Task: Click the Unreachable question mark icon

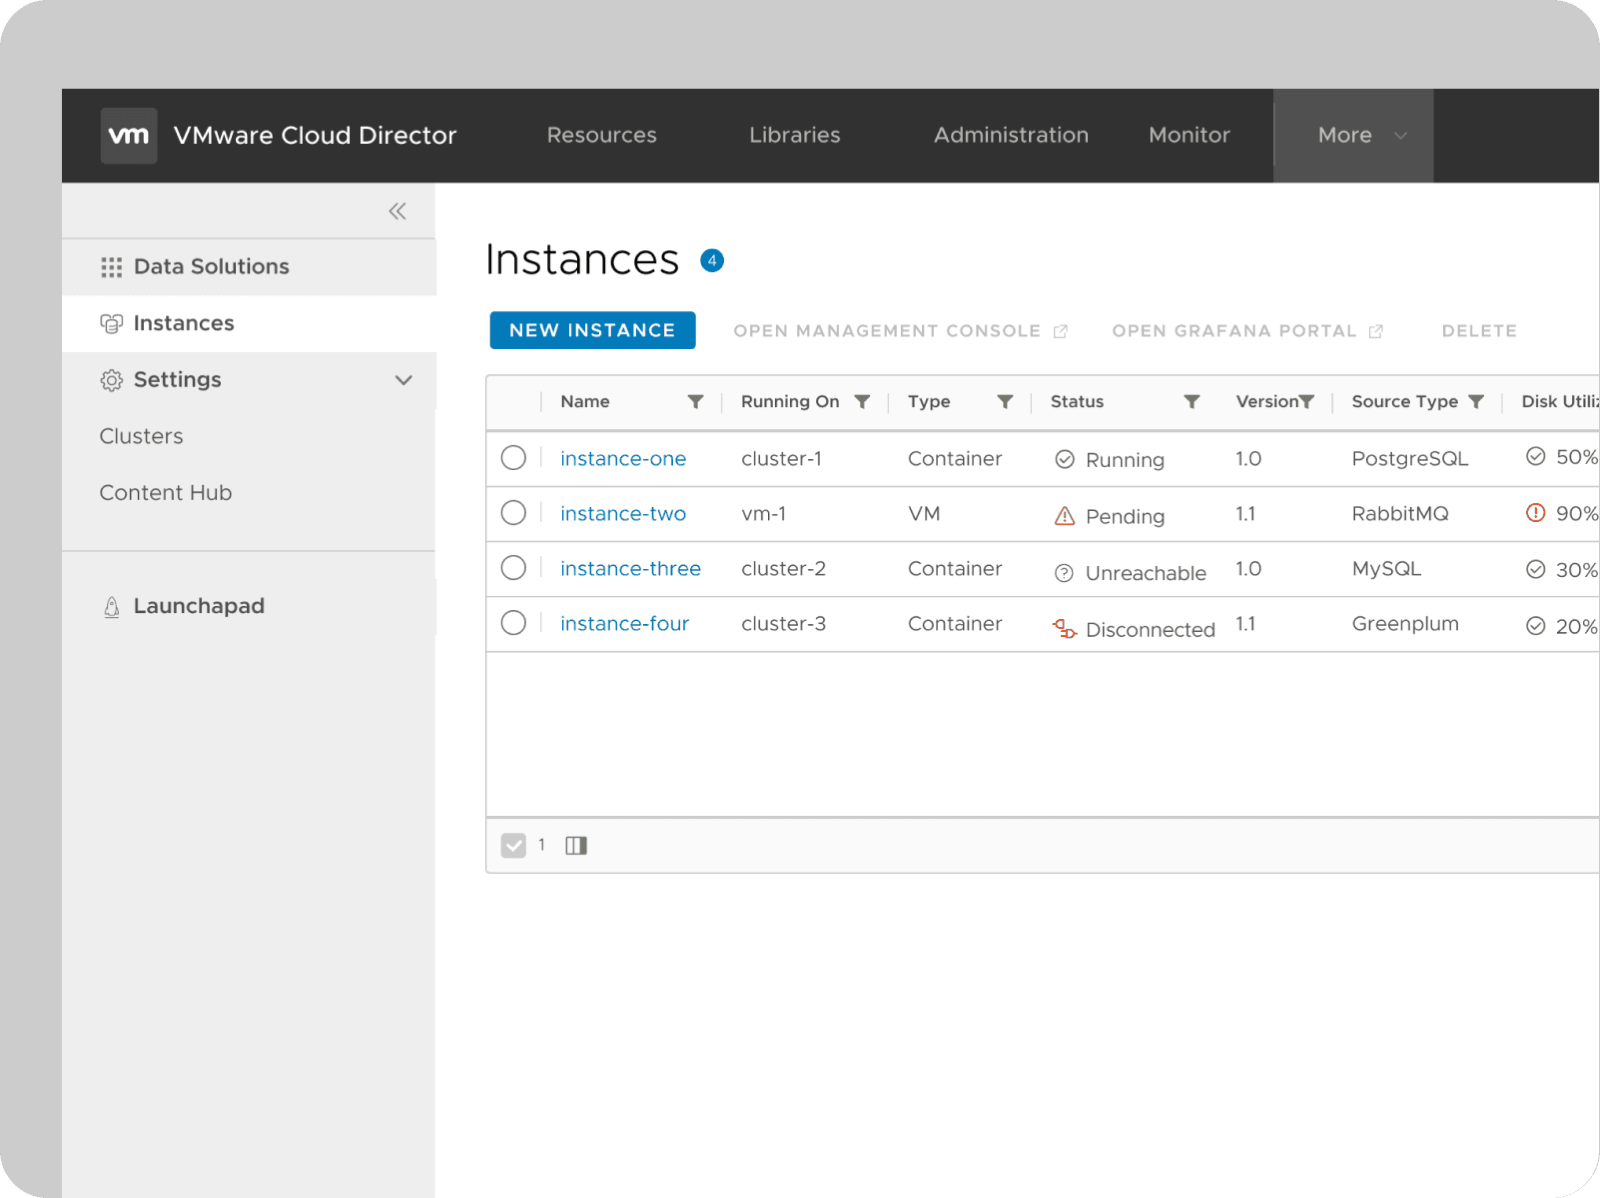Action: click(x=1065, y=573)
